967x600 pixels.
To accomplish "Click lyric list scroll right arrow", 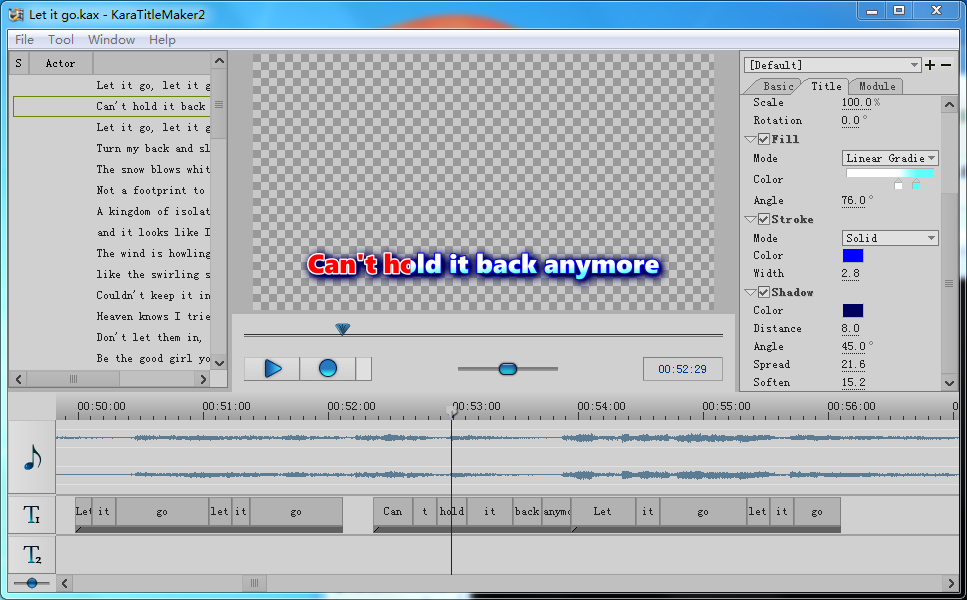I will (203, 379).
